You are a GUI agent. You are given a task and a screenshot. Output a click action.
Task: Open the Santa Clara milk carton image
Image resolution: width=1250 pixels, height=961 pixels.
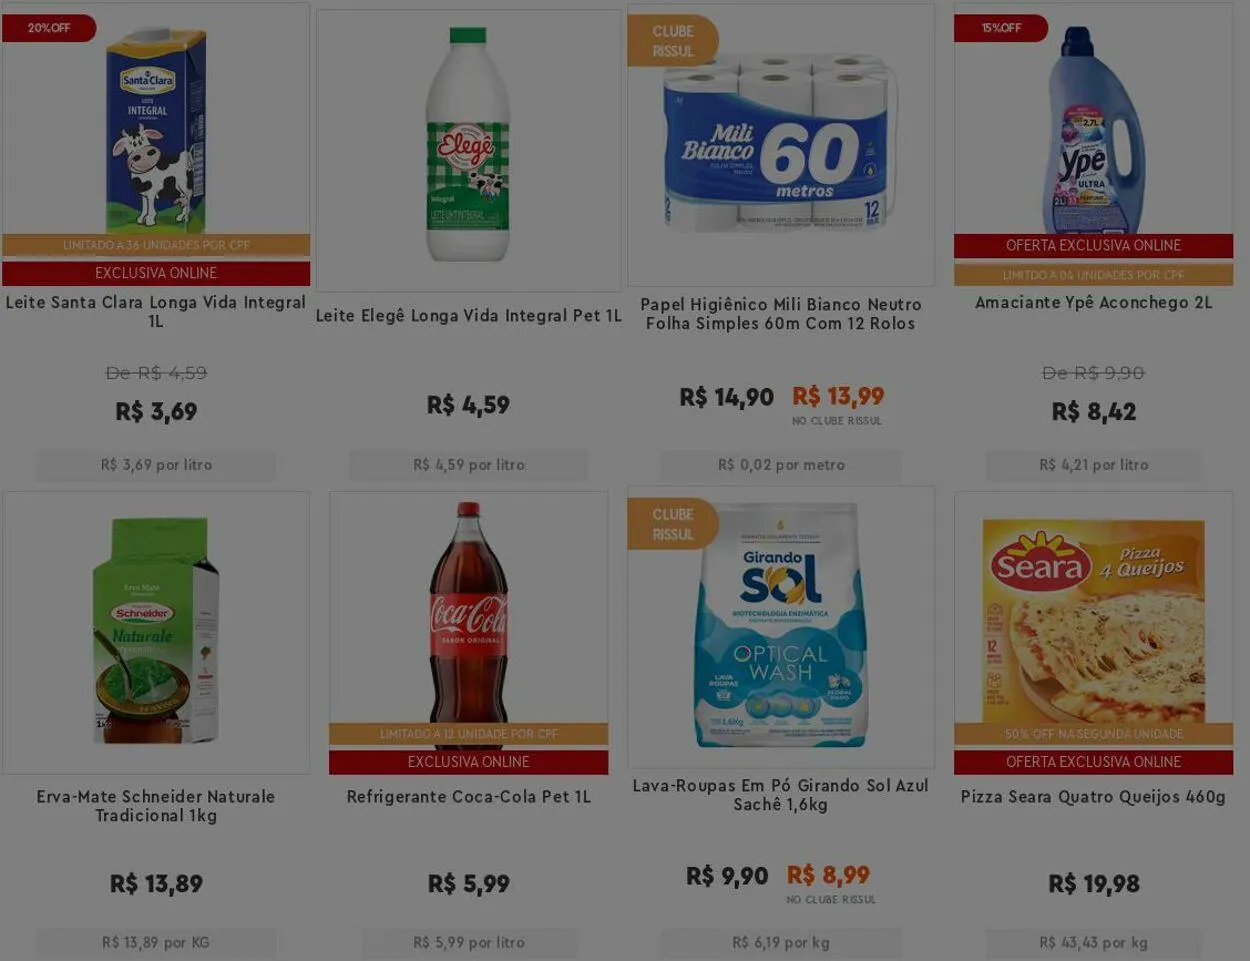coord(156,128)
